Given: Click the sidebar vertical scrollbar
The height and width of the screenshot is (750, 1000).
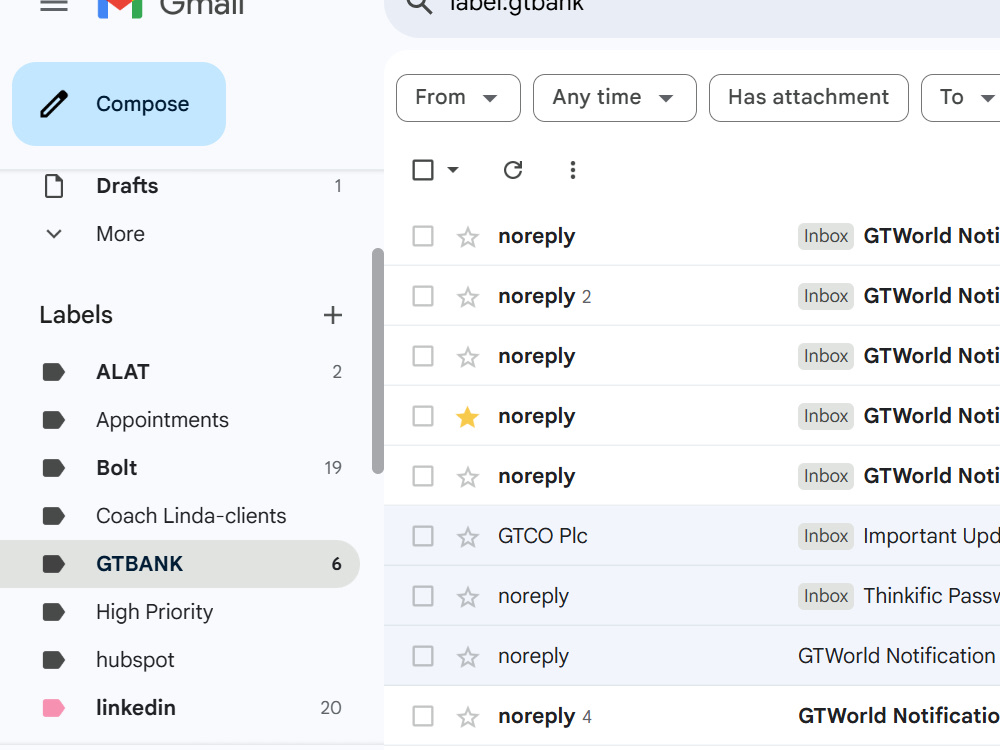Looking at the screenshot, I should [x=378, y=361].
